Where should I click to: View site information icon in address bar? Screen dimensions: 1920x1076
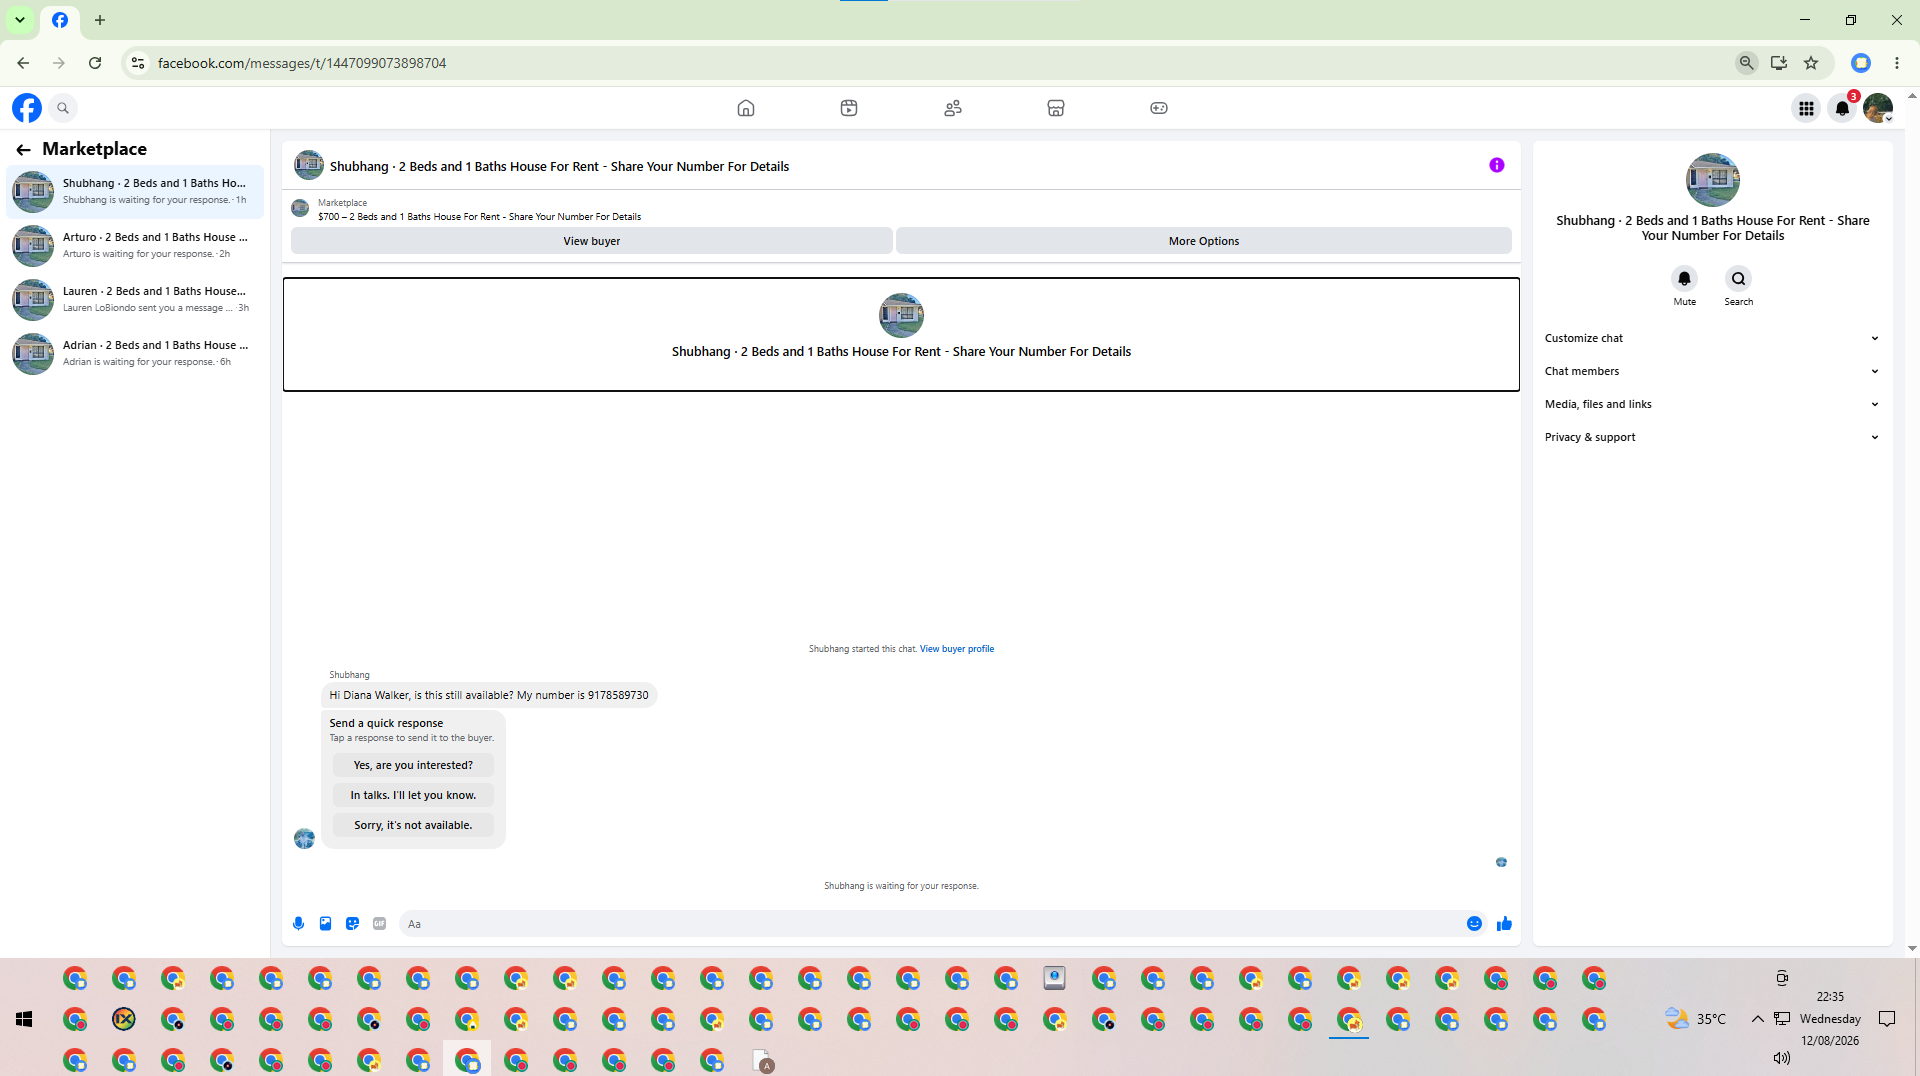pos(138,63)
